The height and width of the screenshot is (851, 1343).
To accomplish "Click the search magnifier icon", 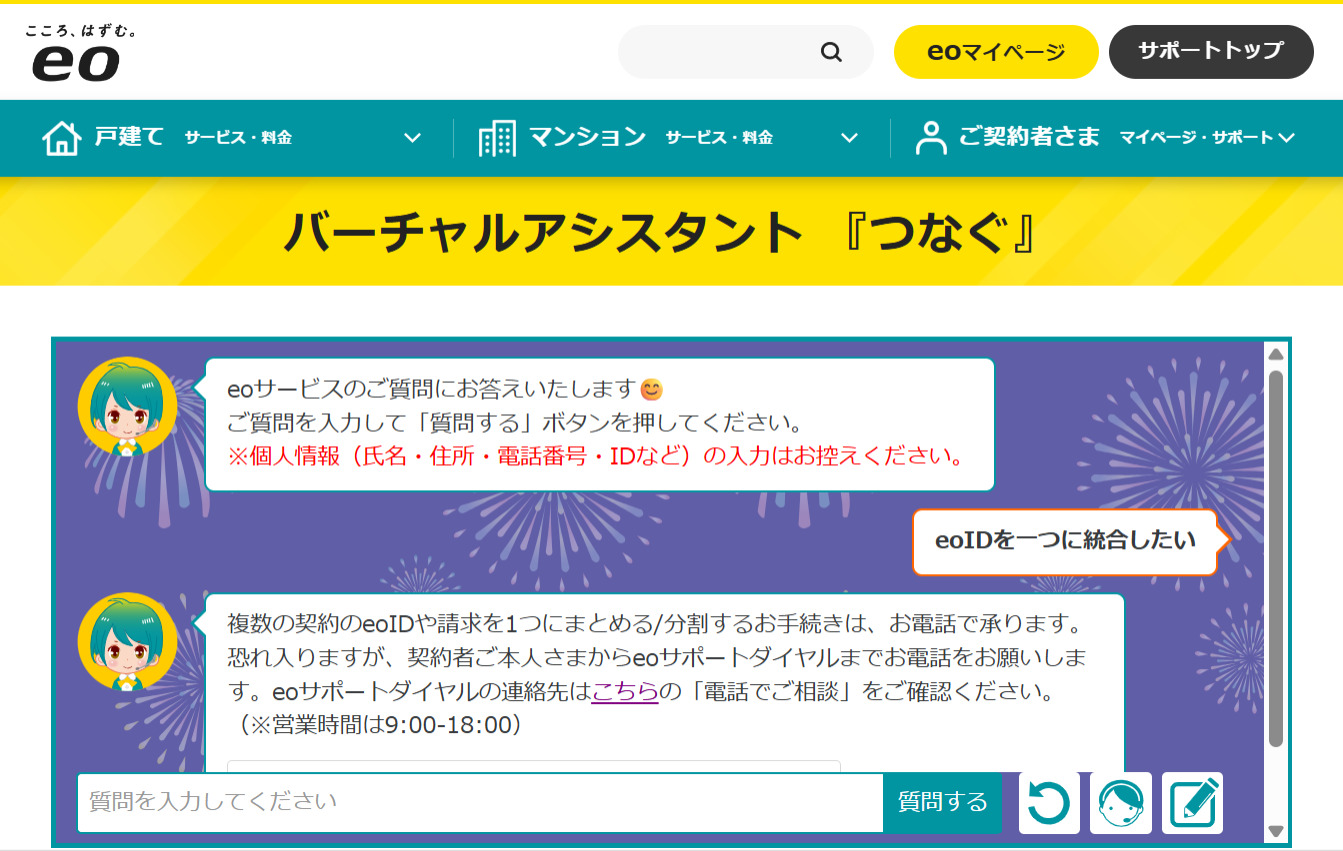I will [x=831, y=52].
